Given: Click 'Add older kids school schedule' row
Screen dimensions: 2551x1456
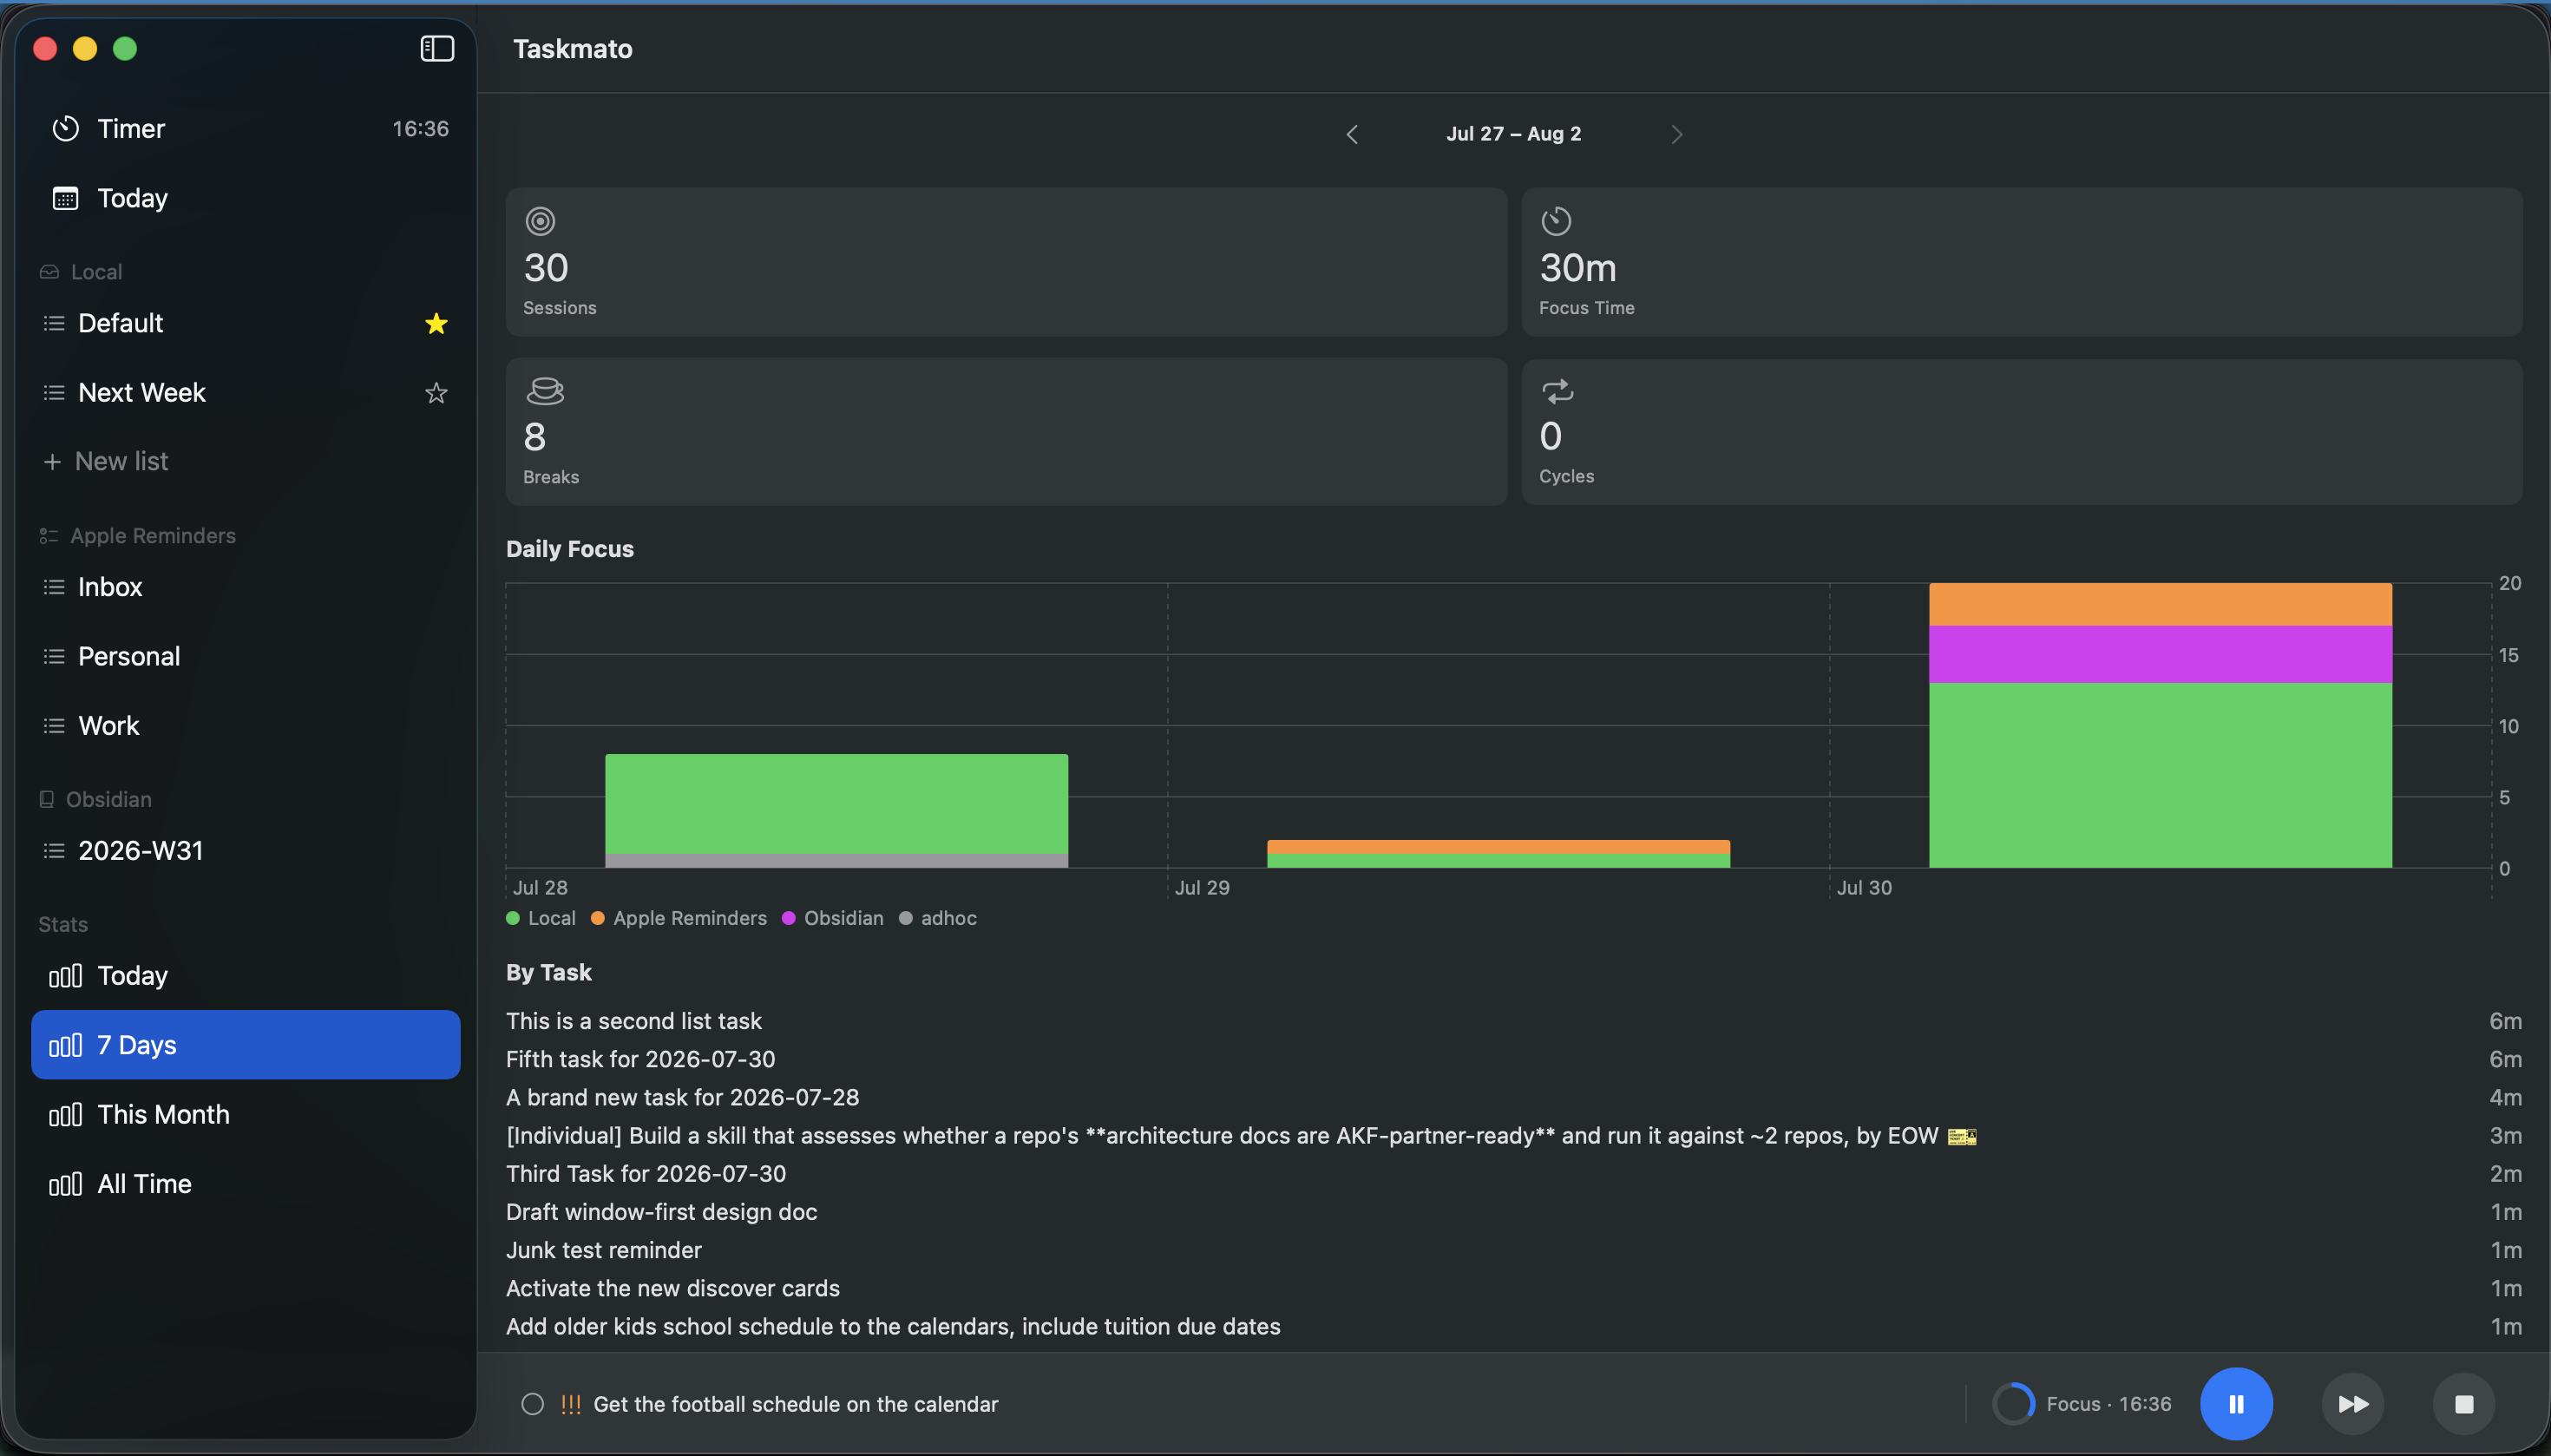Looking at the screenshot, I should 1514,1326.
